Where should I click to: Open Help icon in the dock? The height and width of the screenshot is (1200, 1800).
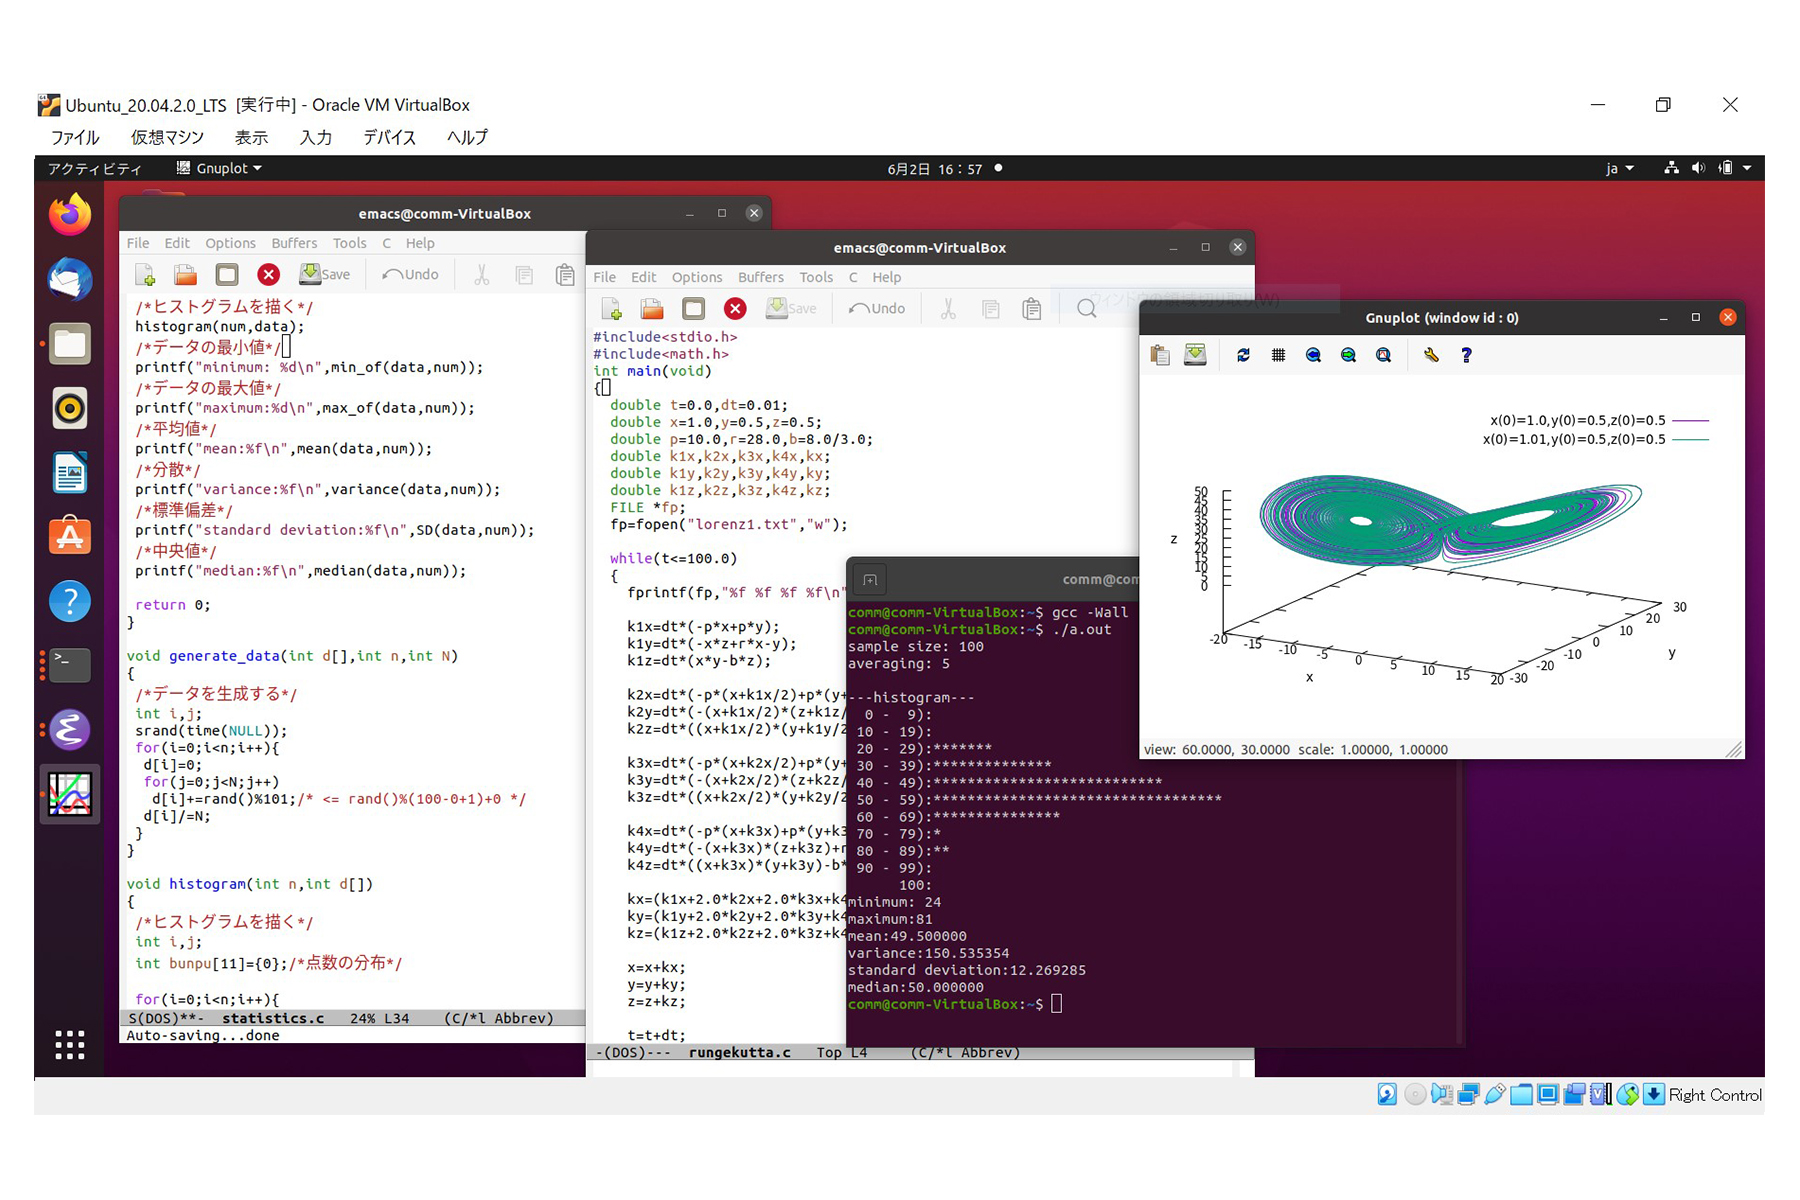(70, 601)
